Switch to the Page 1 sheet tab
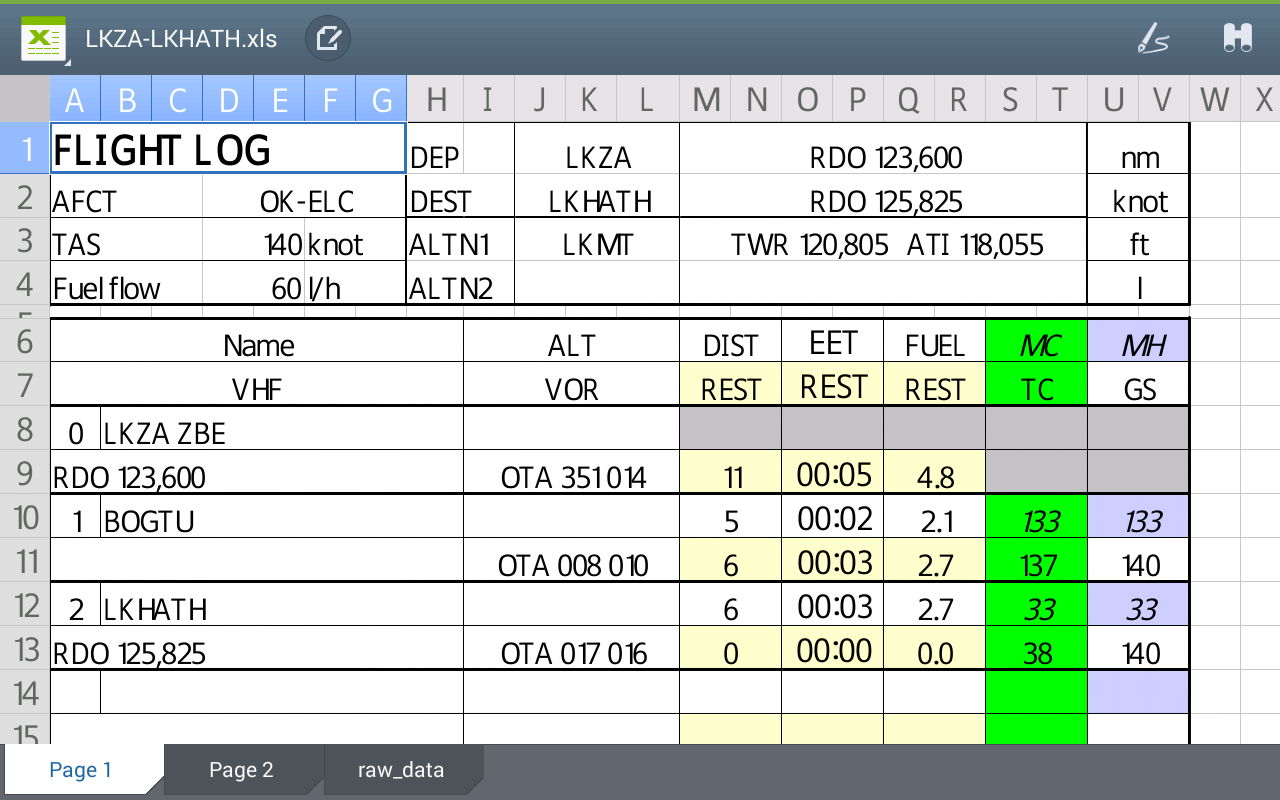The height and width of the screenshot is (800, 1280). coord(82,770)
